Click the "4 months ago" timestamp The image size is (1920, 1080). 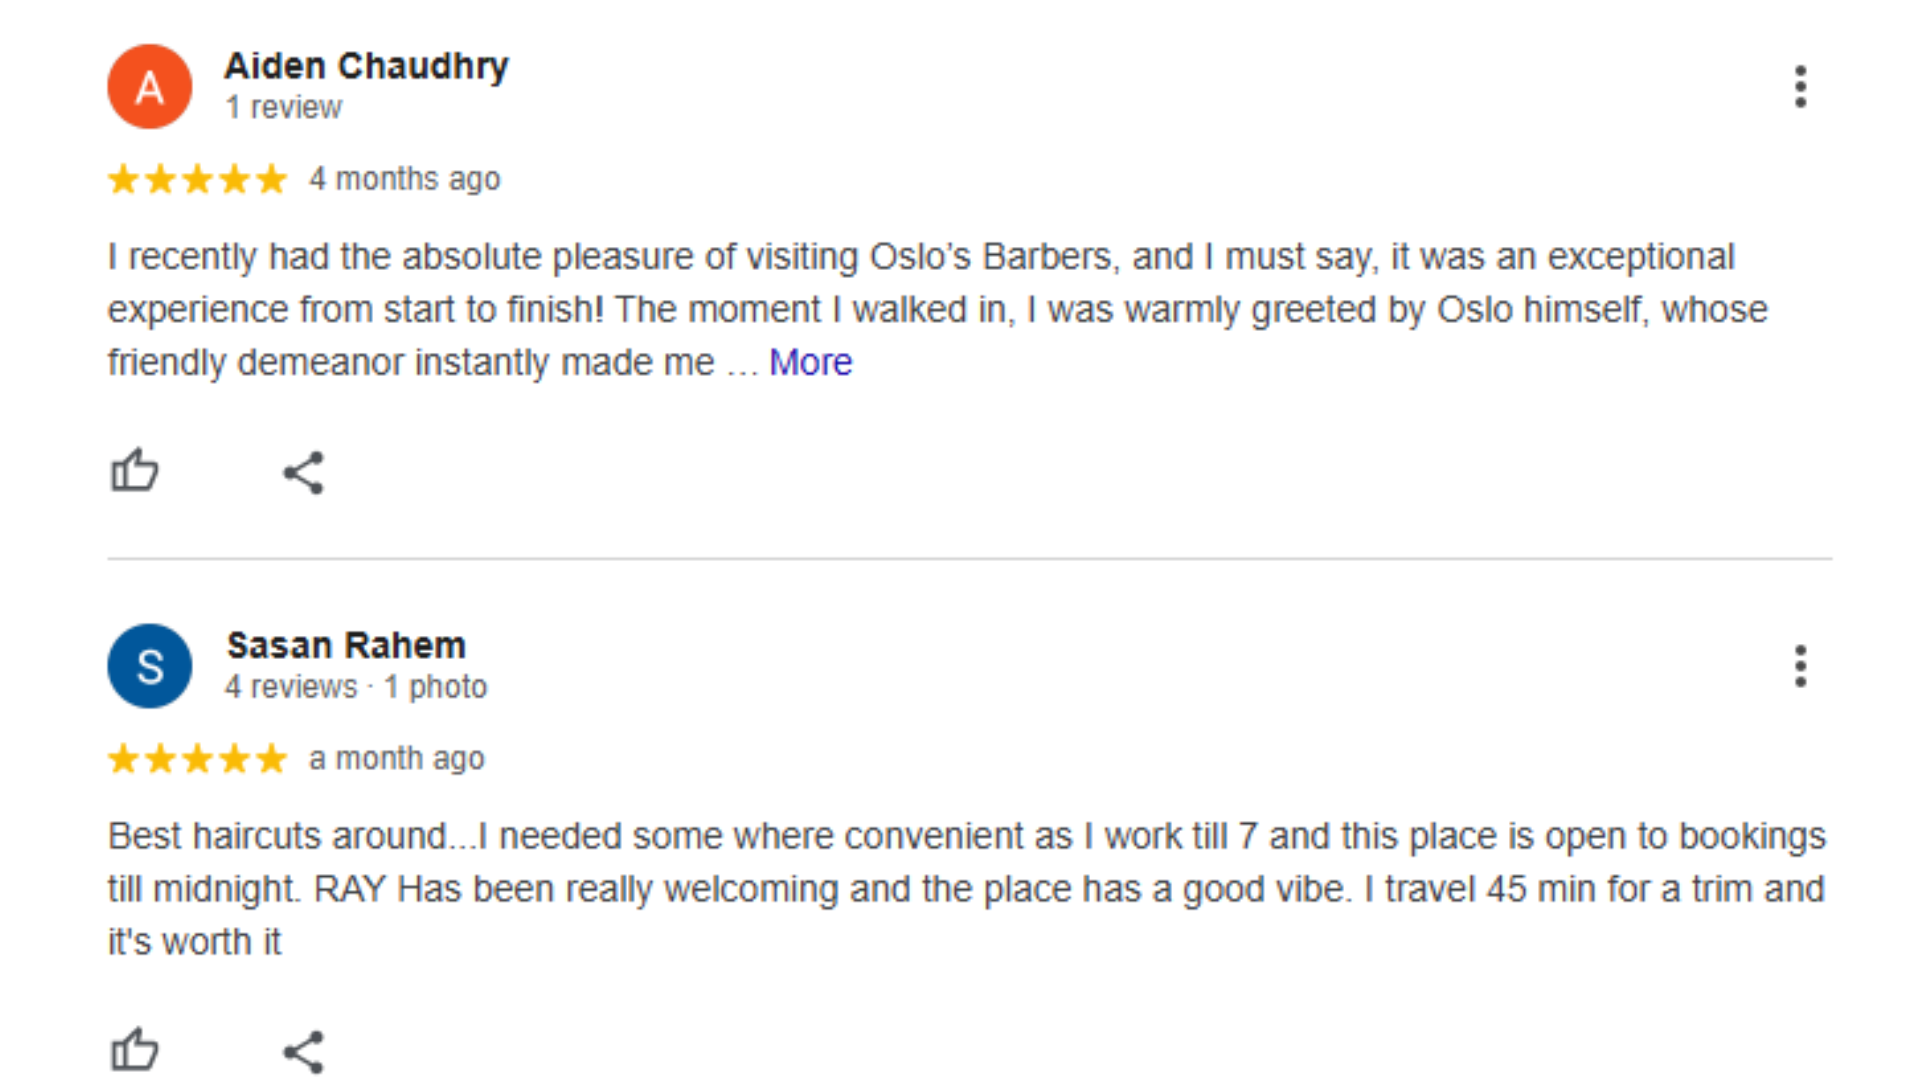click(x=404, y=179)
